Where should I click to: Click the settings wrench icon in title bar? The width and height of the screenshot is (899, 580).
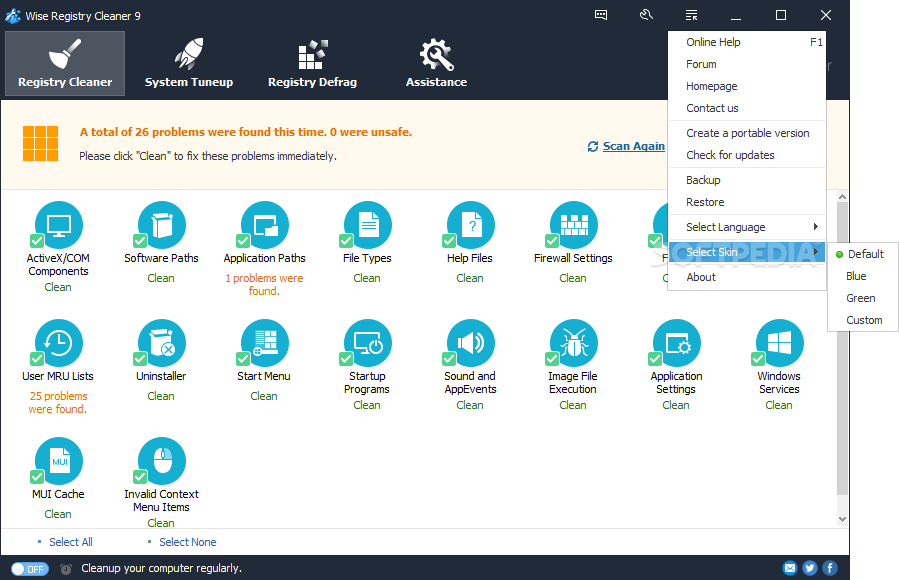click(646, 15)
